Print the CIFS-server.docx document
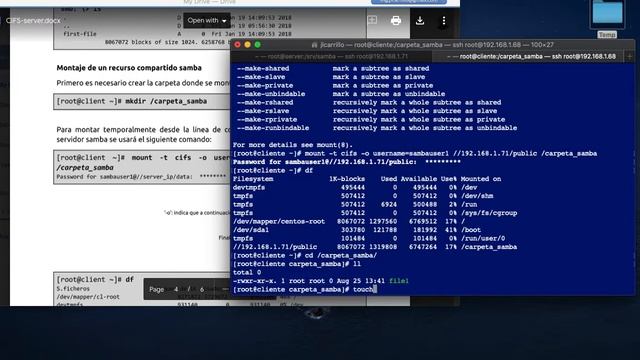The height and width of the screenshot is (360, 640). tap(396, 20)
